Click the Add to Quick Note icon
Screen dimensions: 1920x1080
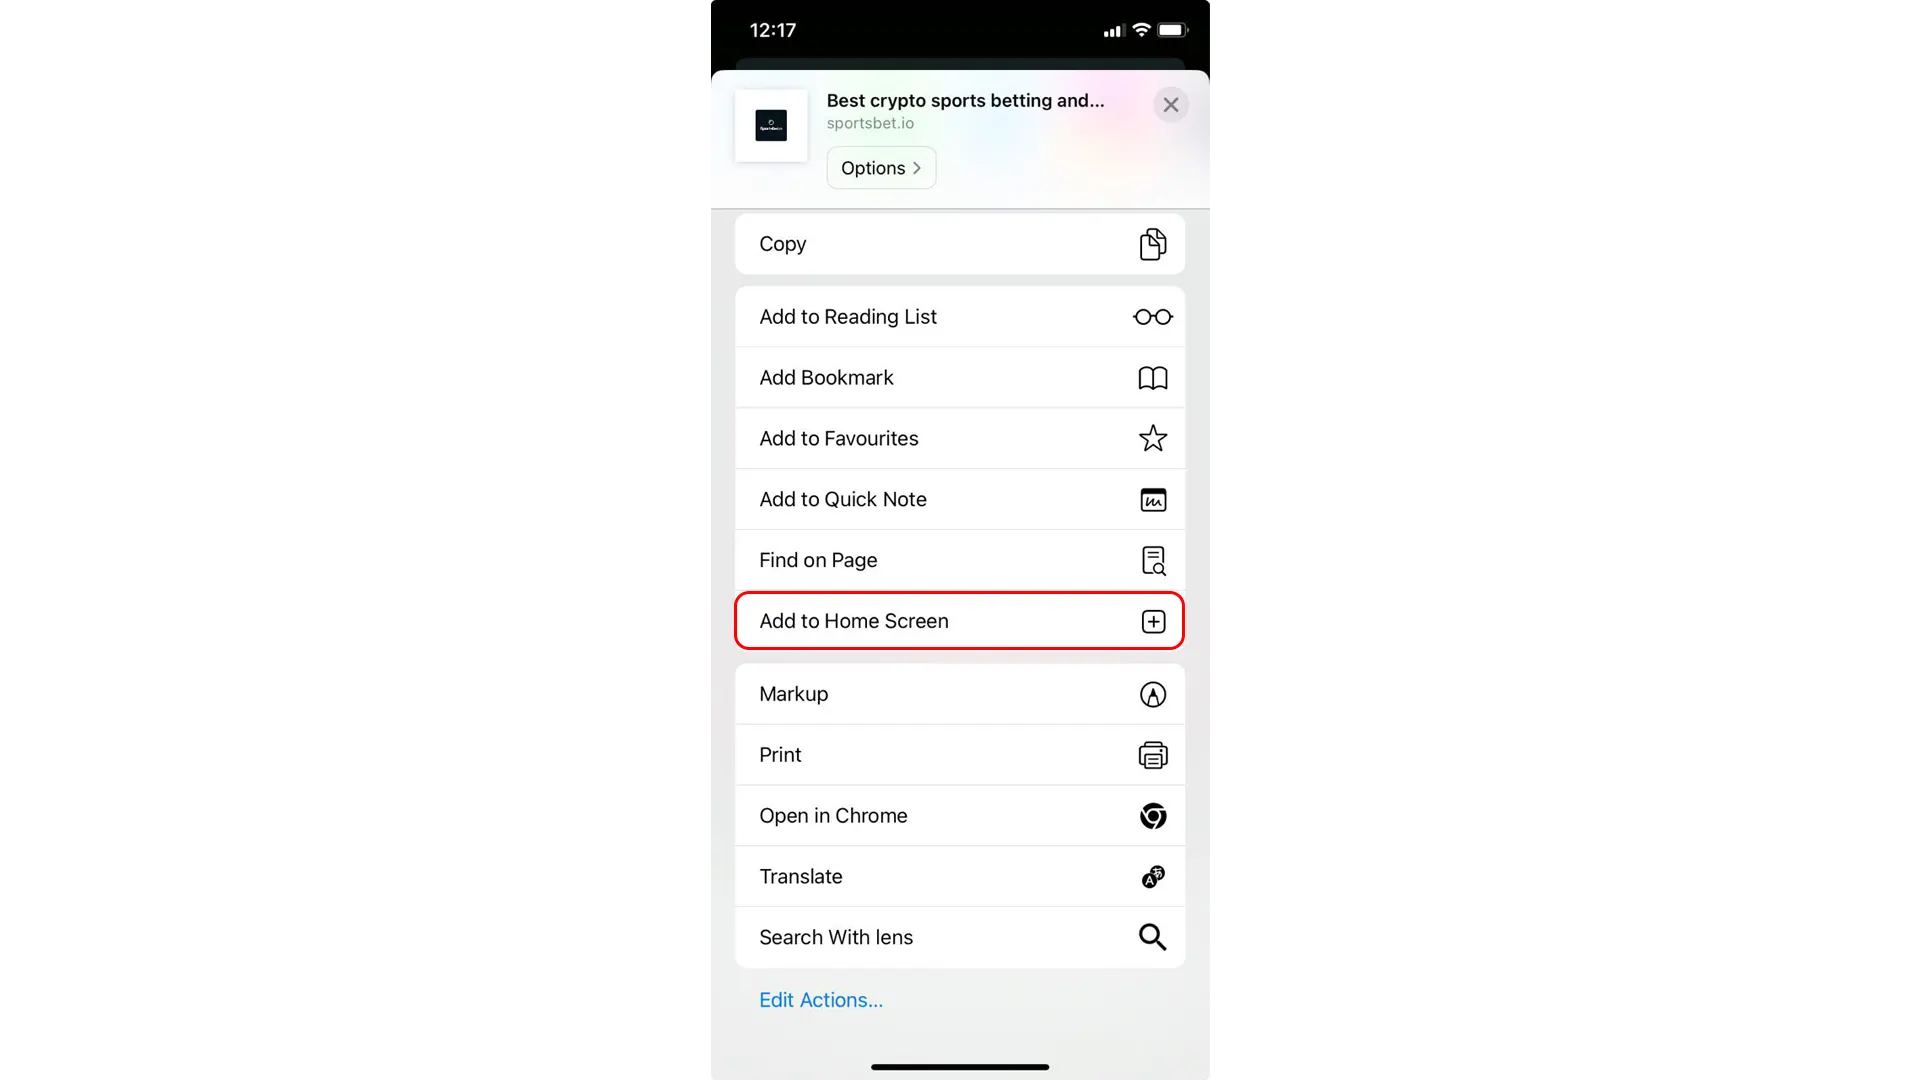pos(1153,498)
